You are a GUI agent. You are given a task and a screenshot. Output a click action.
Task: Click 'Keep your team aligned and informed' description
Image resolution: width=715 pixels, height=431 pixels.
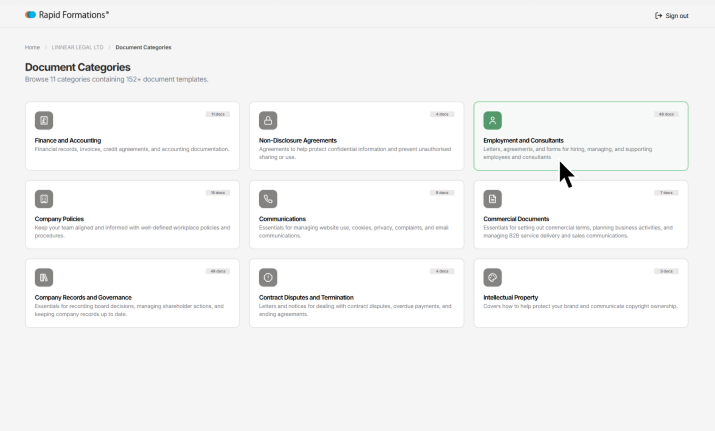132,231
